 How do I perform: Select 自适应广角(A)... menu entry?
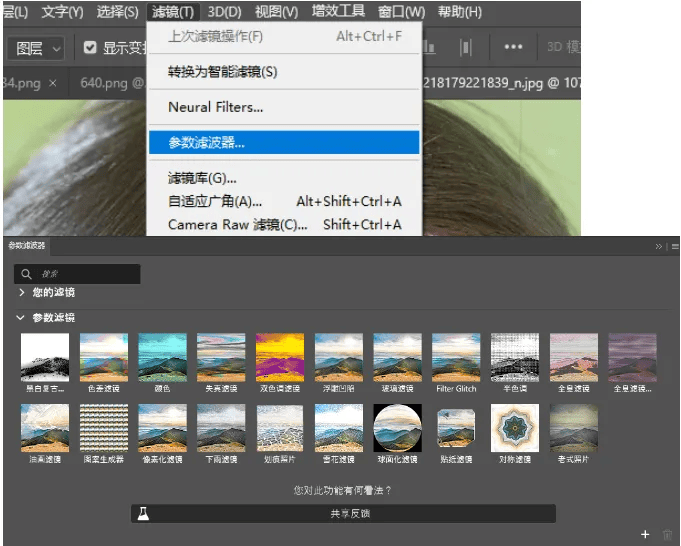tap(284, 201)
